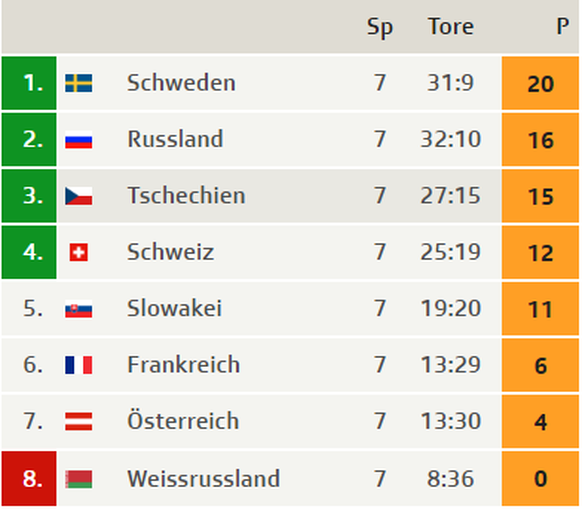Open the Russland team link
This screenshot has width=582, height=509.
pyautogui.click(x=175, y=139)
